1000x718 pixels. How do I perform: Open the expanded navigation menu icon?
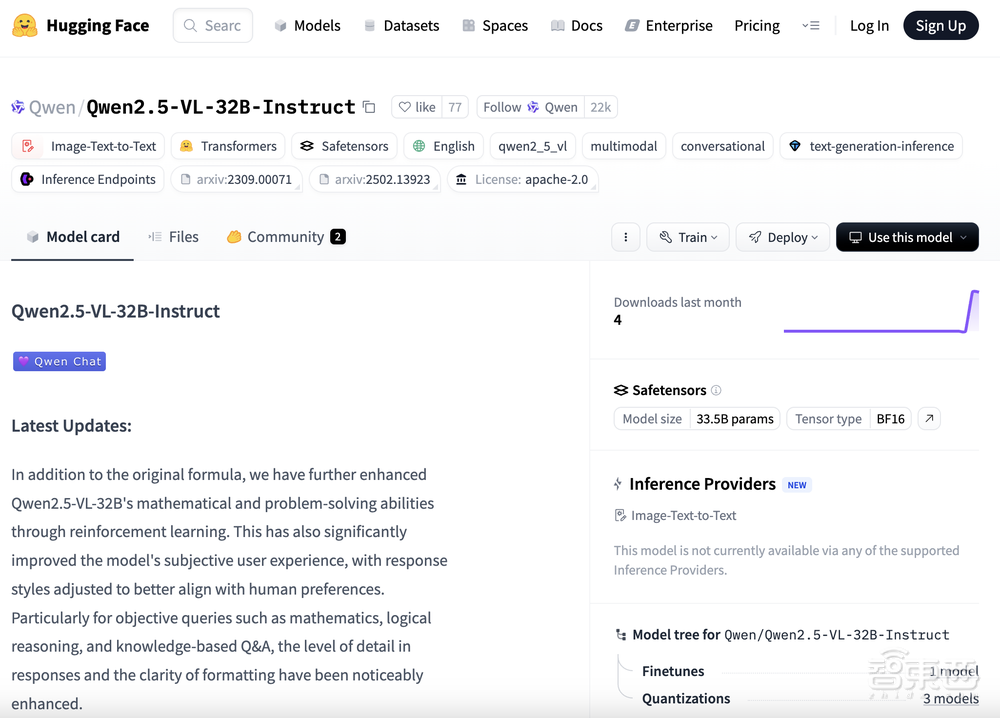click(811, 26)
